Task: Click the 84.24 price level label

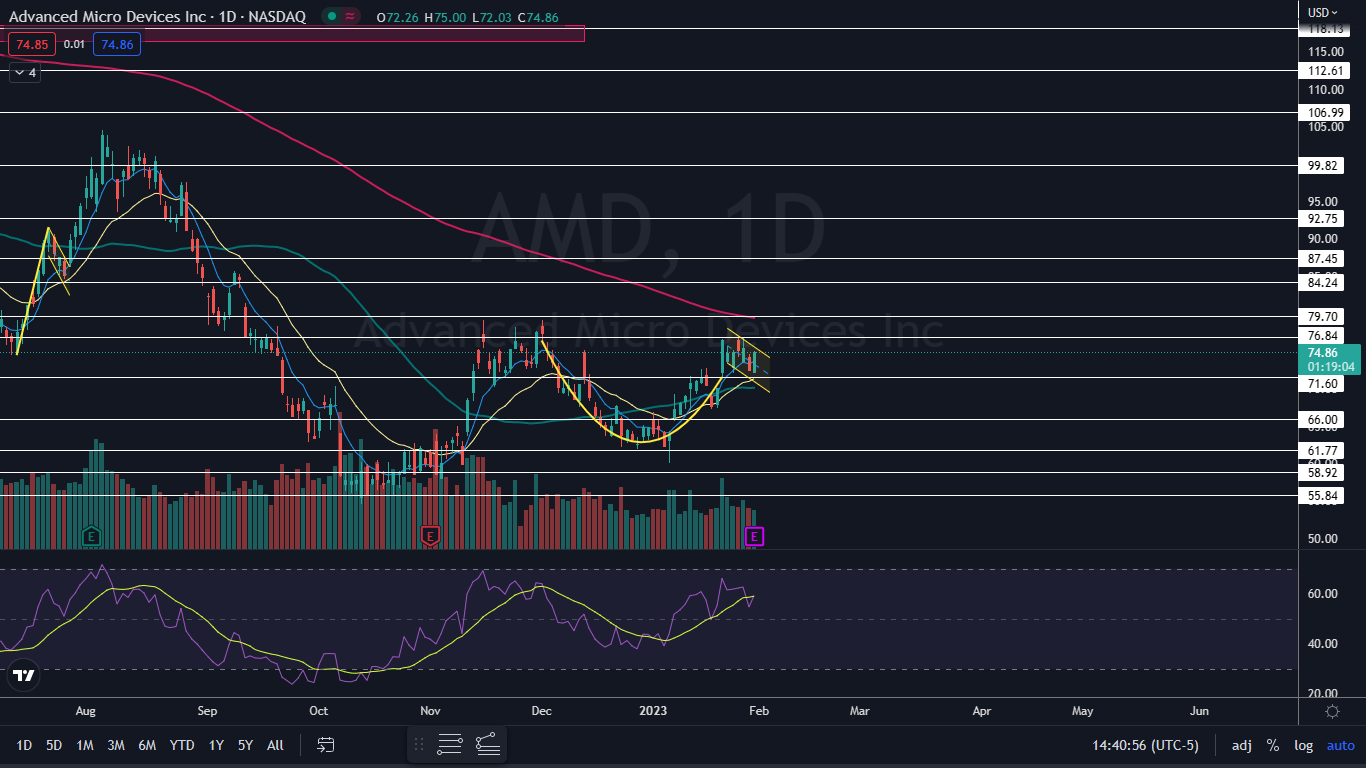Action: click(x=1322, y=283)
